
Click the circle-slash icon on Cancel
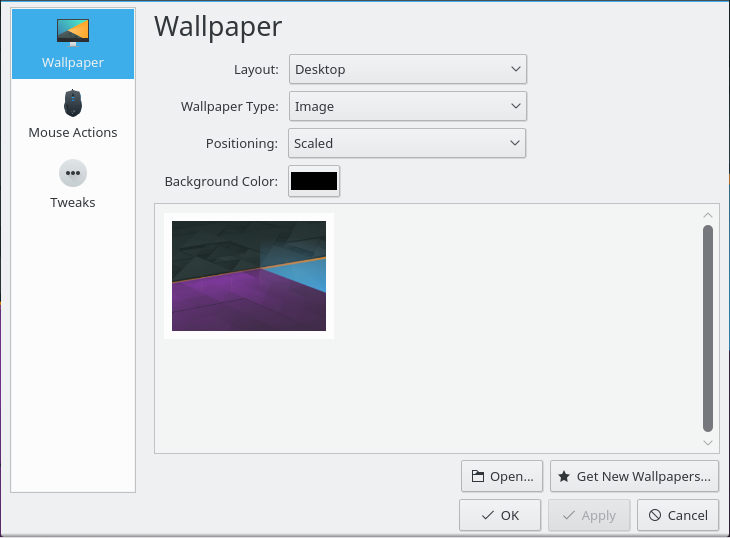[x=654, y=516]
